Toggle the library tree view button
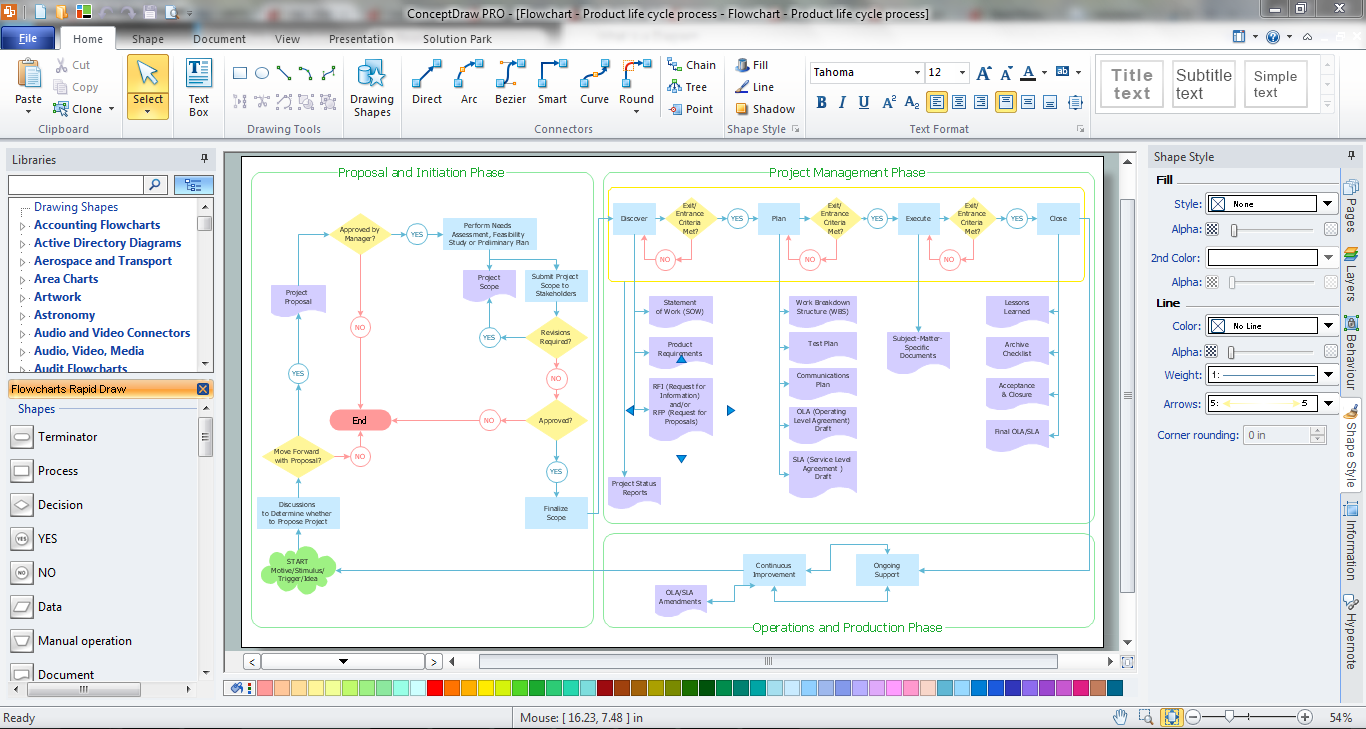This screenshot has height=729, width=1366. 193,185
